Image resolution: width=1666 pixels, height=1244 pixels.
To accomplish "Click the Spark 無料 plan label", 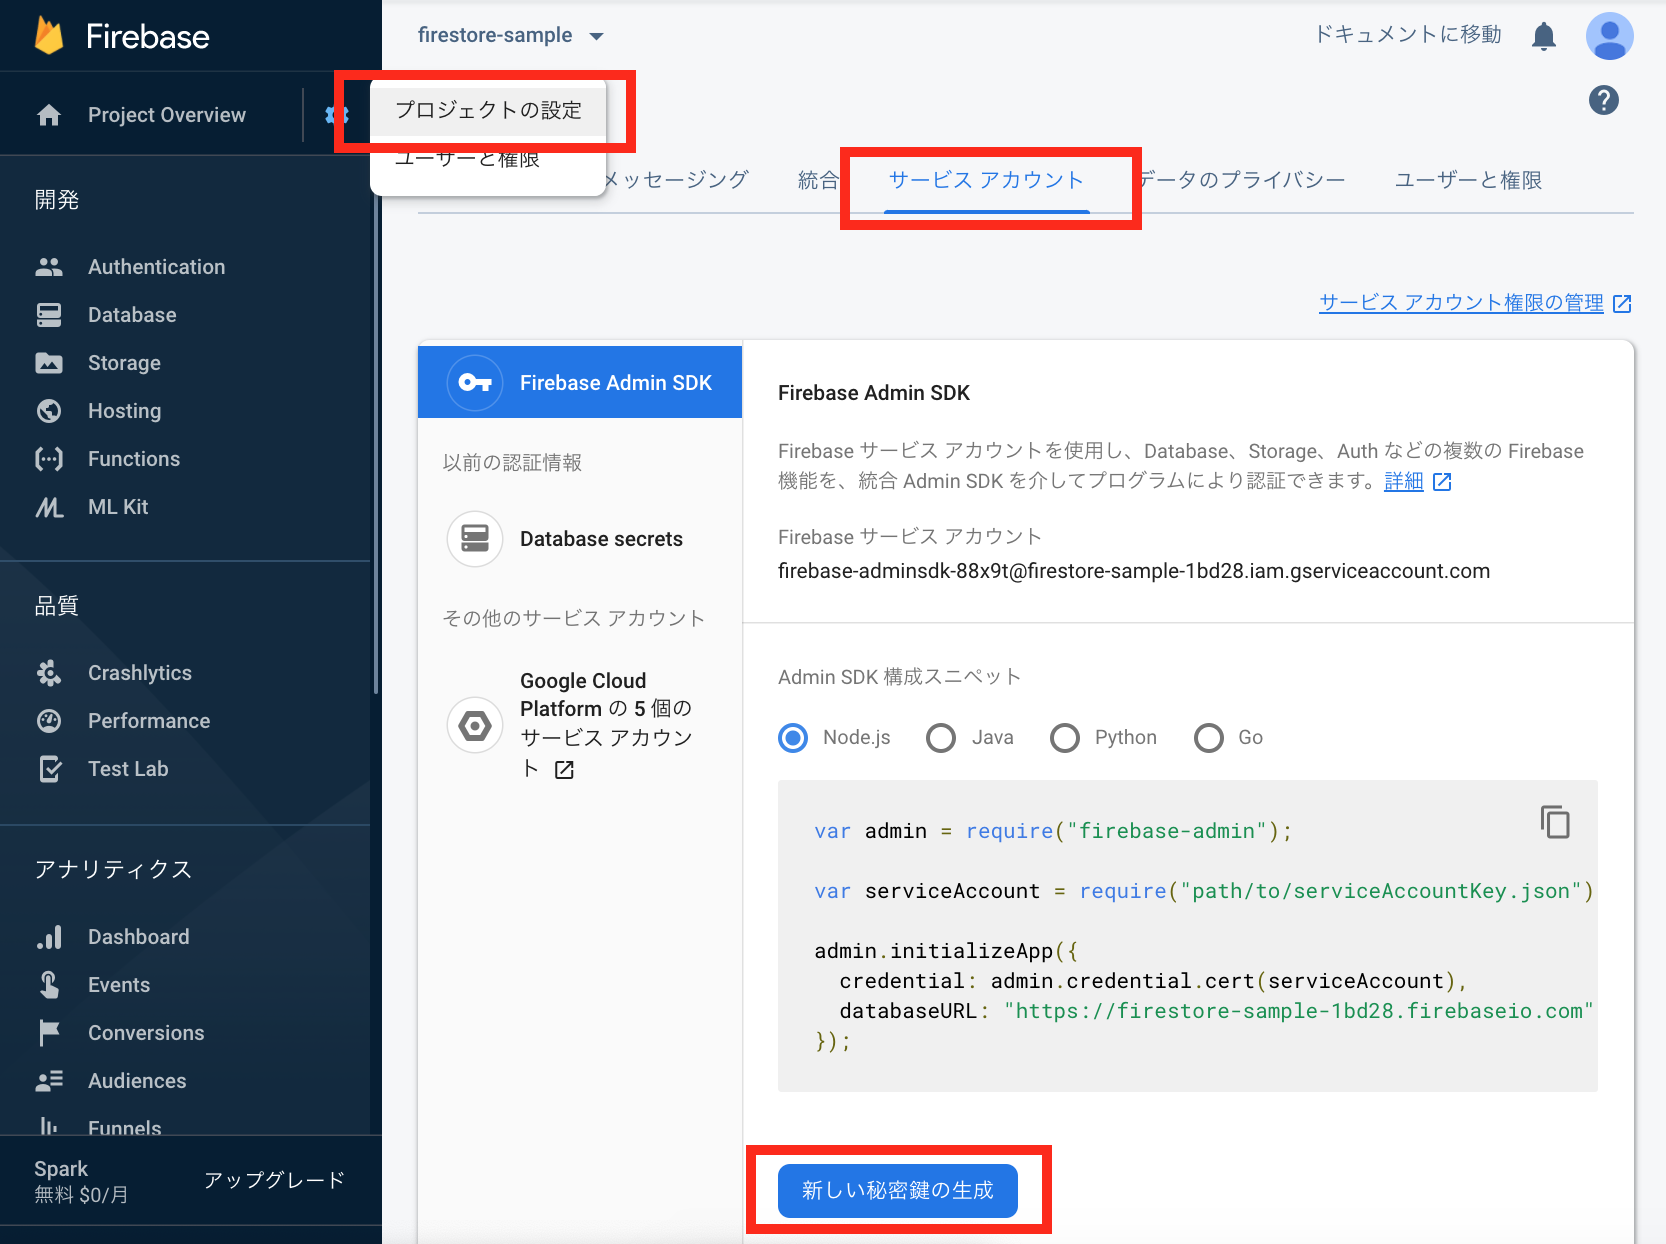I will [x=81, y=1181].
